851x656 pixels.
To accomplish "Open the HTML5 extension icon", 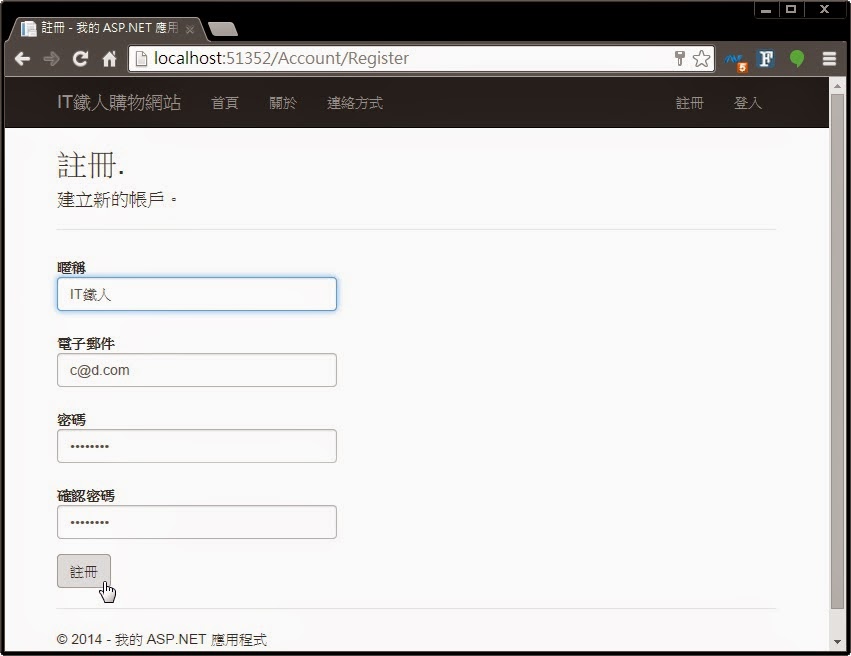I will click(x=736, y=61).
